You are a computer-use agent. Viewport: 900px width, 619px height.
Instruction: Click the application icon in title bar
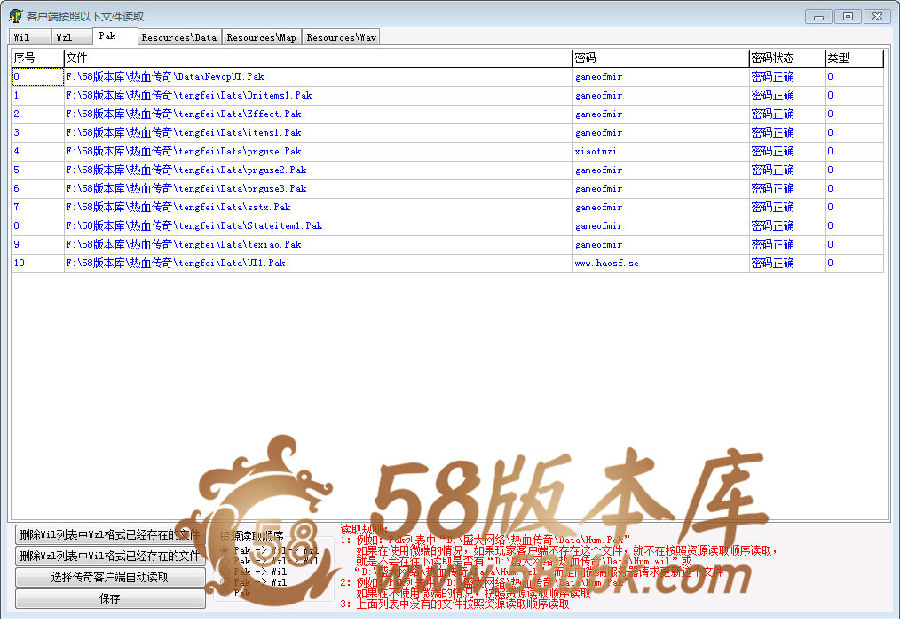point(16,16)
